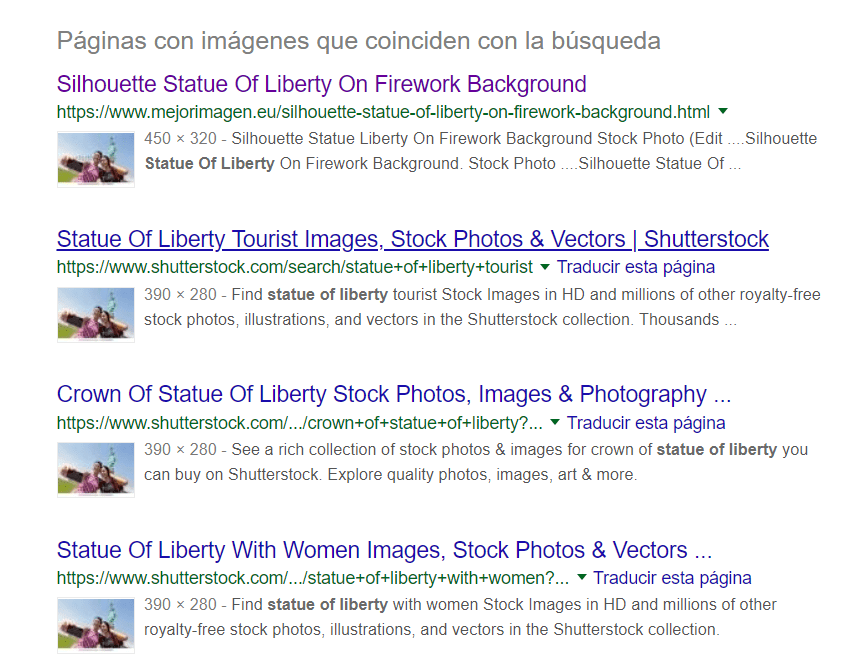The image size is (864, 665).
Task: Open 'Silhouette Statue Of Liberty On Firework Background' result
Action: pos(321,84)
